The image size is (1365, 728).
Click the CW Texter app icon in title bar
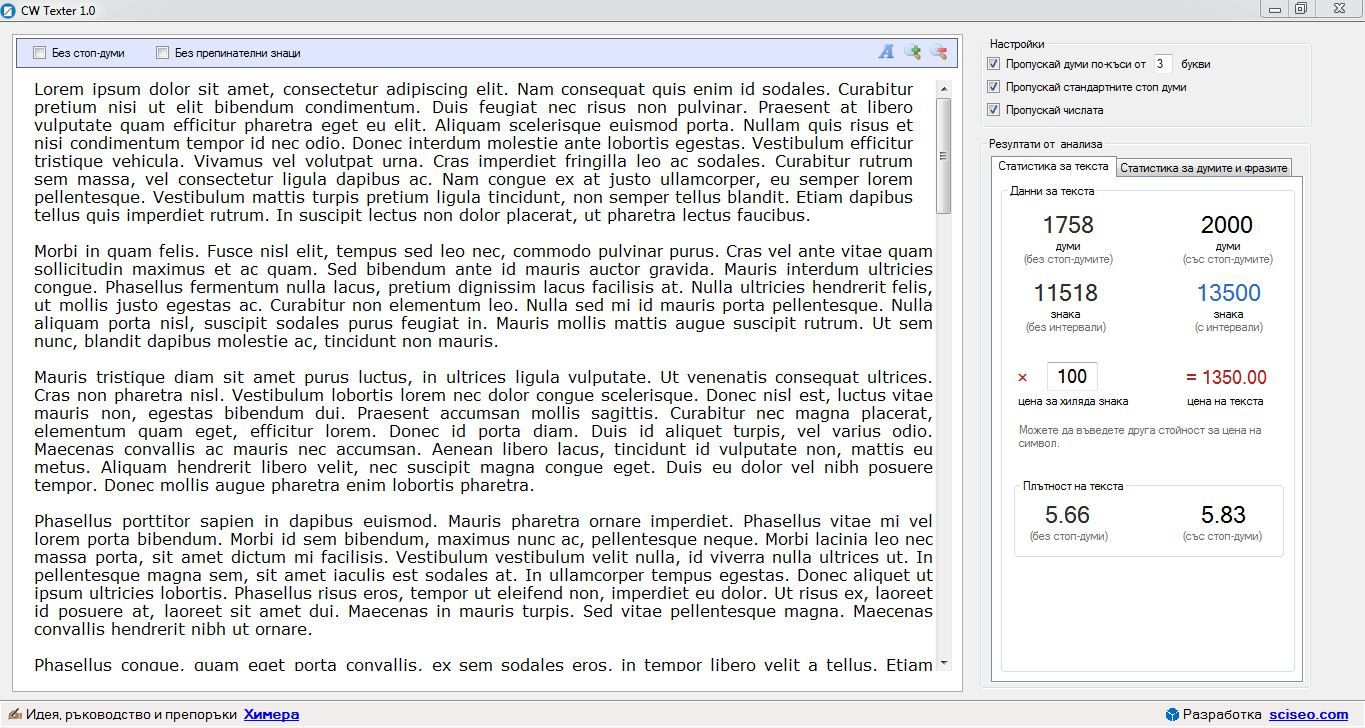click(x=10, y=10)
